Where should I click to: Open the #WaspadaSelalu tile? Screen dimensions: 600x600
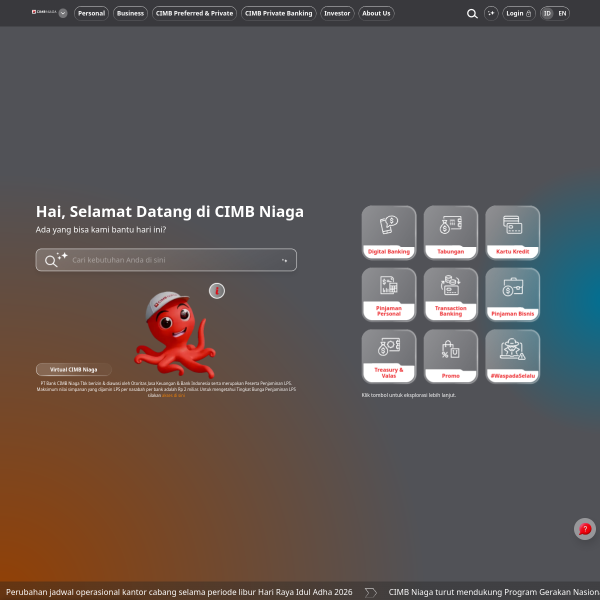(x=513, y=357)
